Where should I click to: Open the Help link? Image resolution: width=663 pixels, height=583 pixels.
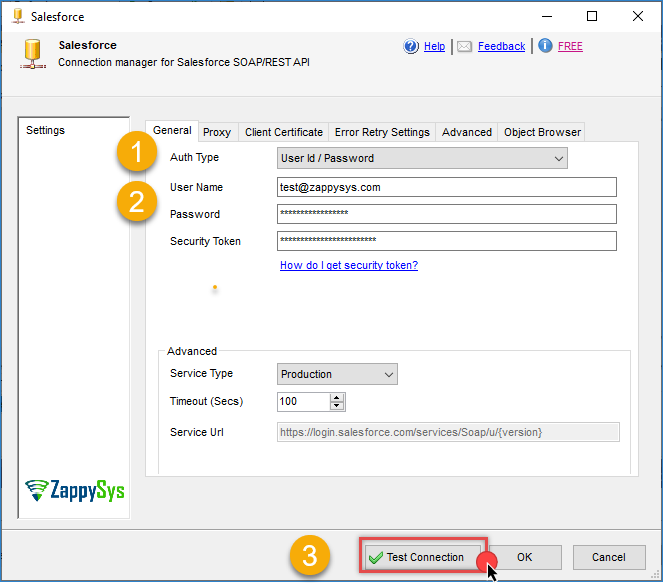(x=434, y=46)
